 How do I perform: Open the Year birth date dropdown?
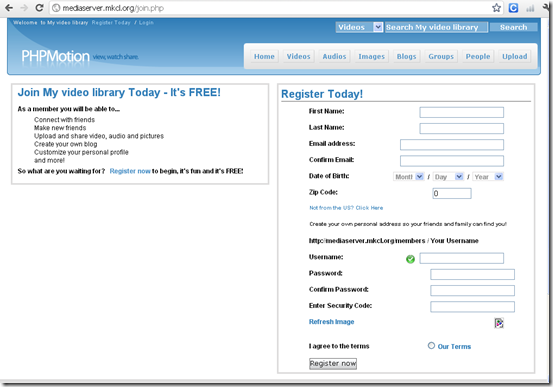(488, 177)
